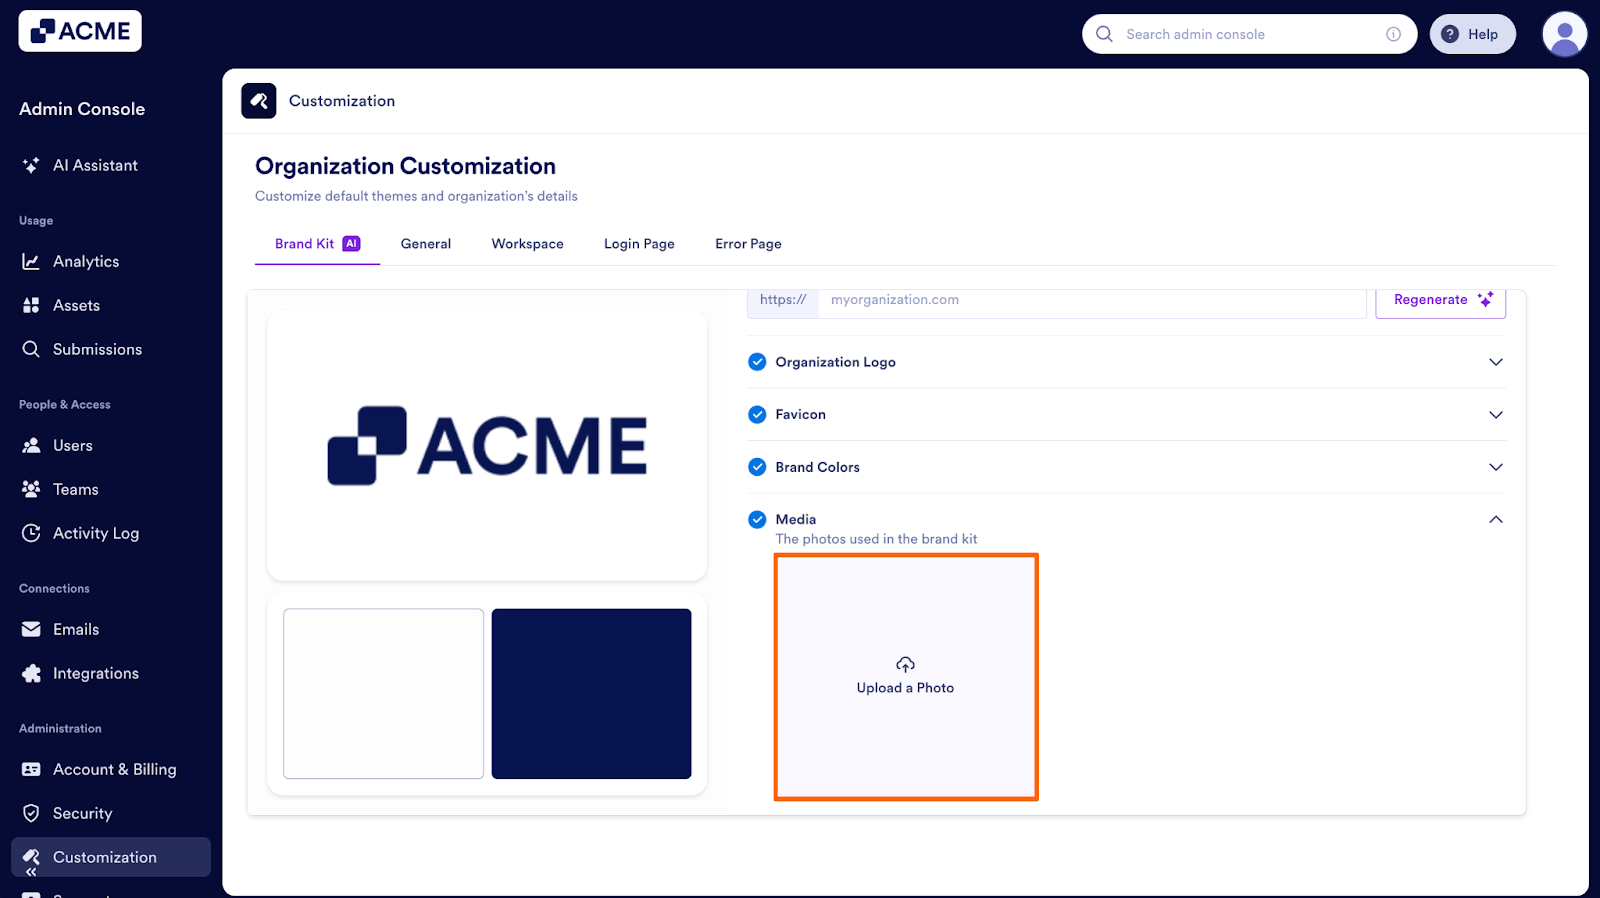Click the Integrations puzzle icon

click(x=31, y=673)
